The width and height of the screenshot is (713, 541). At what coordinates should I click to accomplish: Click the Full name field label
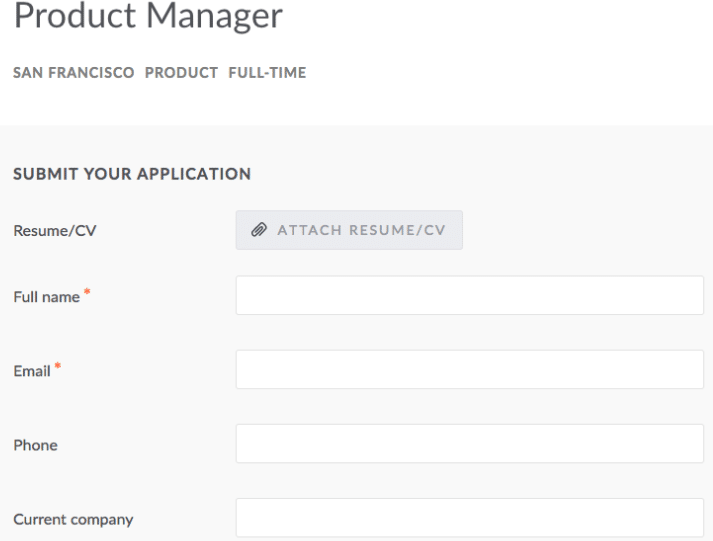[46, 297]
